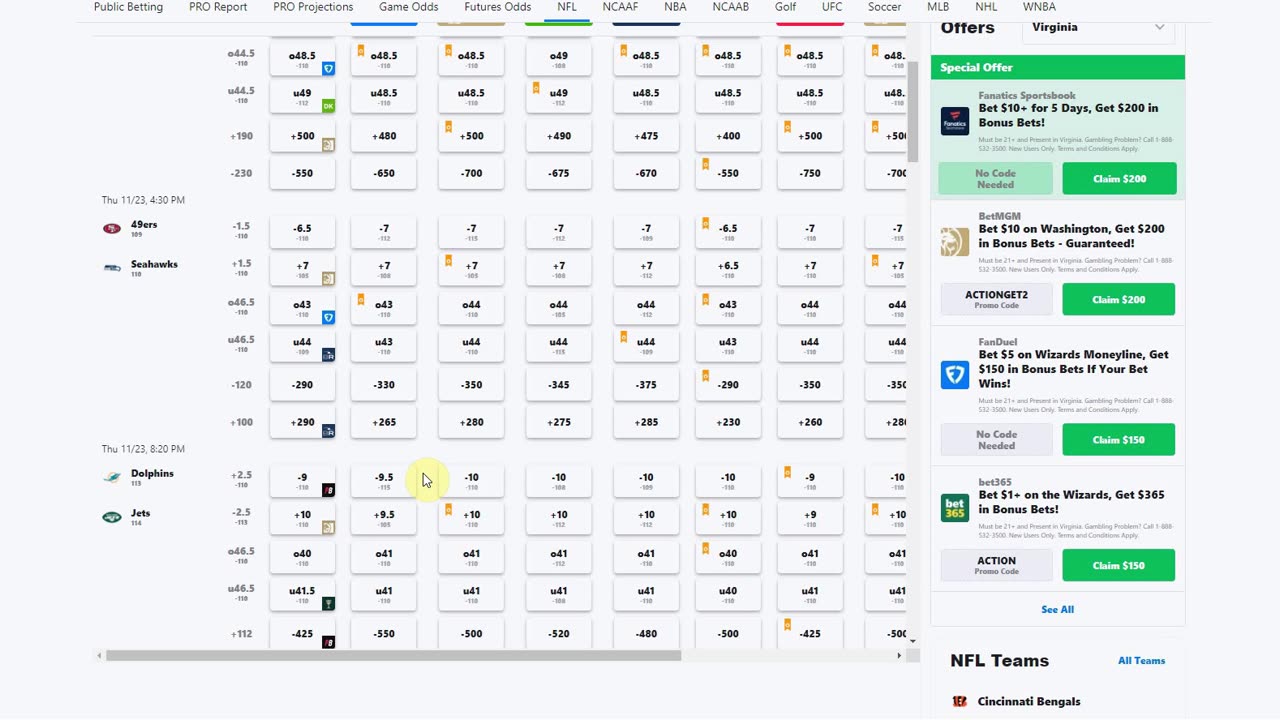
Task: Open the Cincinnati Bengals team link
Action: coord(1029,702)
